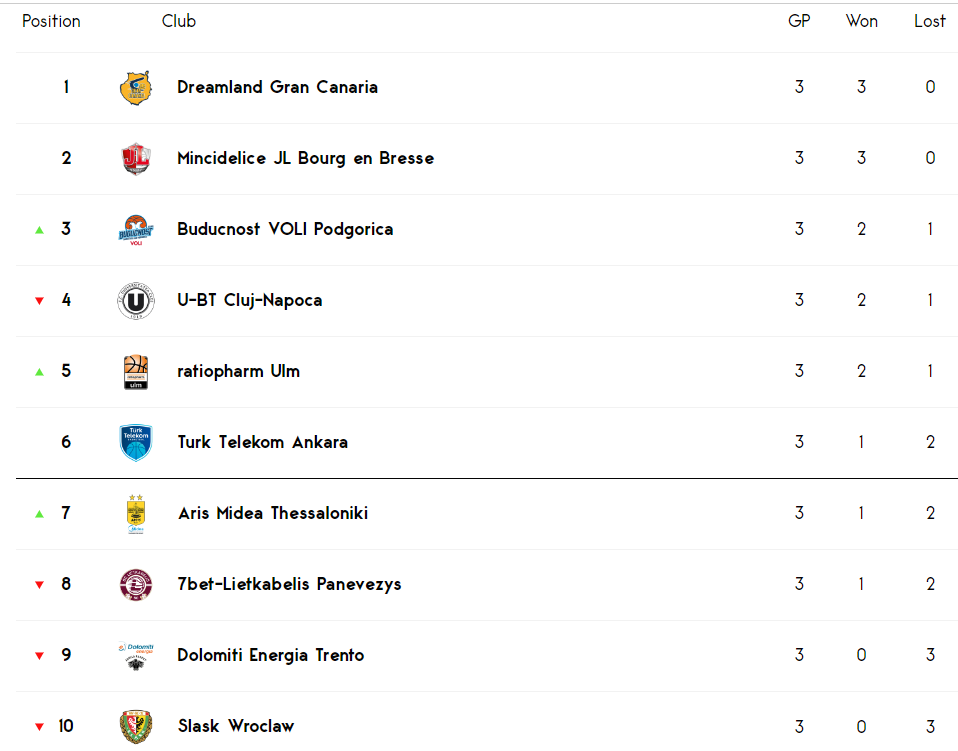Select the ratiopharm Ulm club name

point(238,372)
